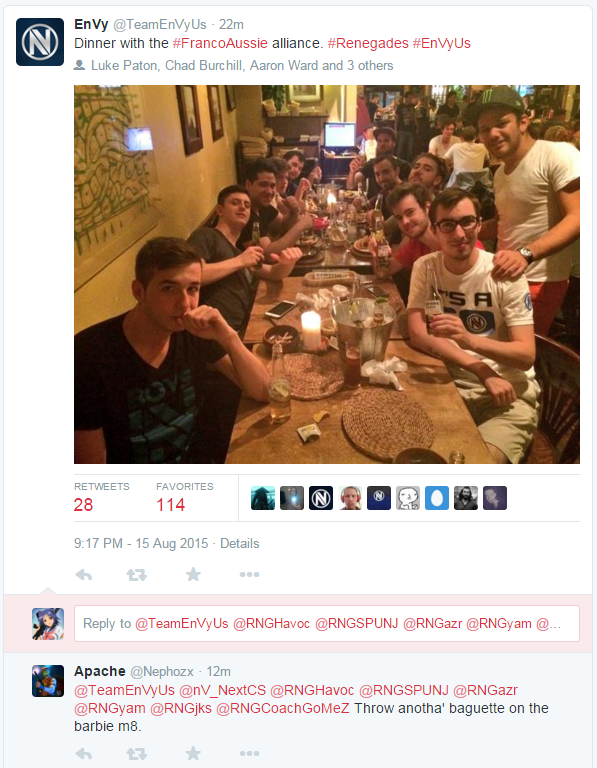Retweet Apache's reply tweet
The height and width of the screenshot is (768, 597).
137,753
